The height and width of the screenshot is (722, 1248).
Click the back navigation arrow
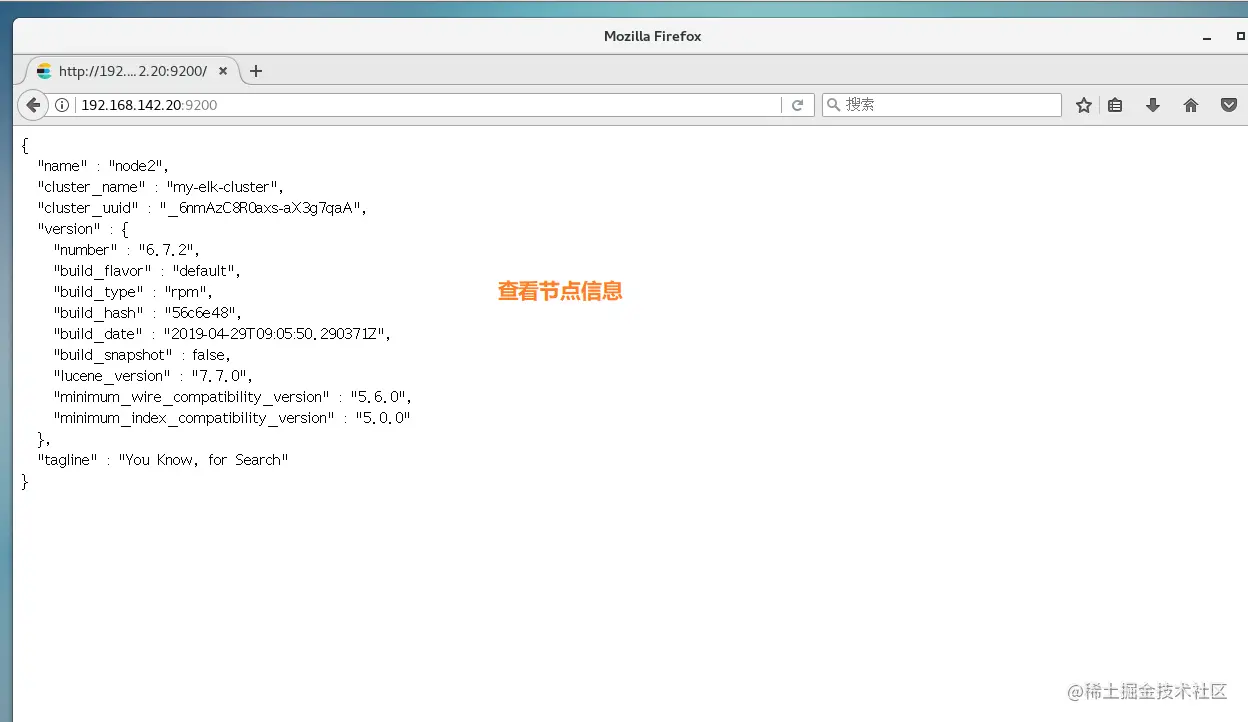point(32,104)
